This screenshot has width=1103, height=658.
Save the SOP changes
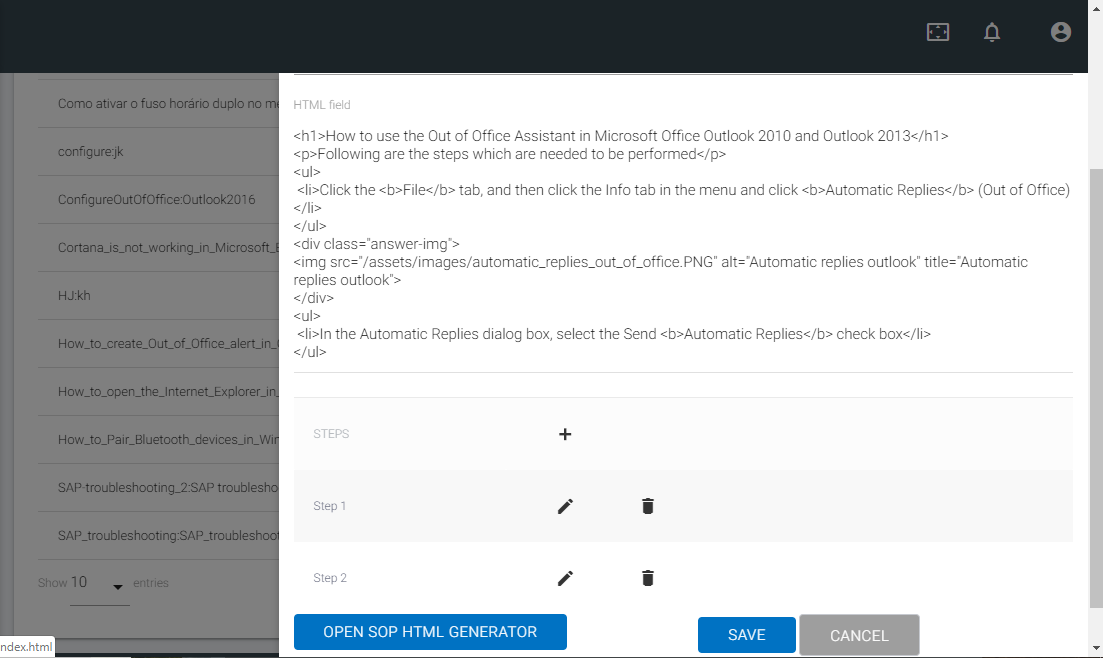coord(746,635)
